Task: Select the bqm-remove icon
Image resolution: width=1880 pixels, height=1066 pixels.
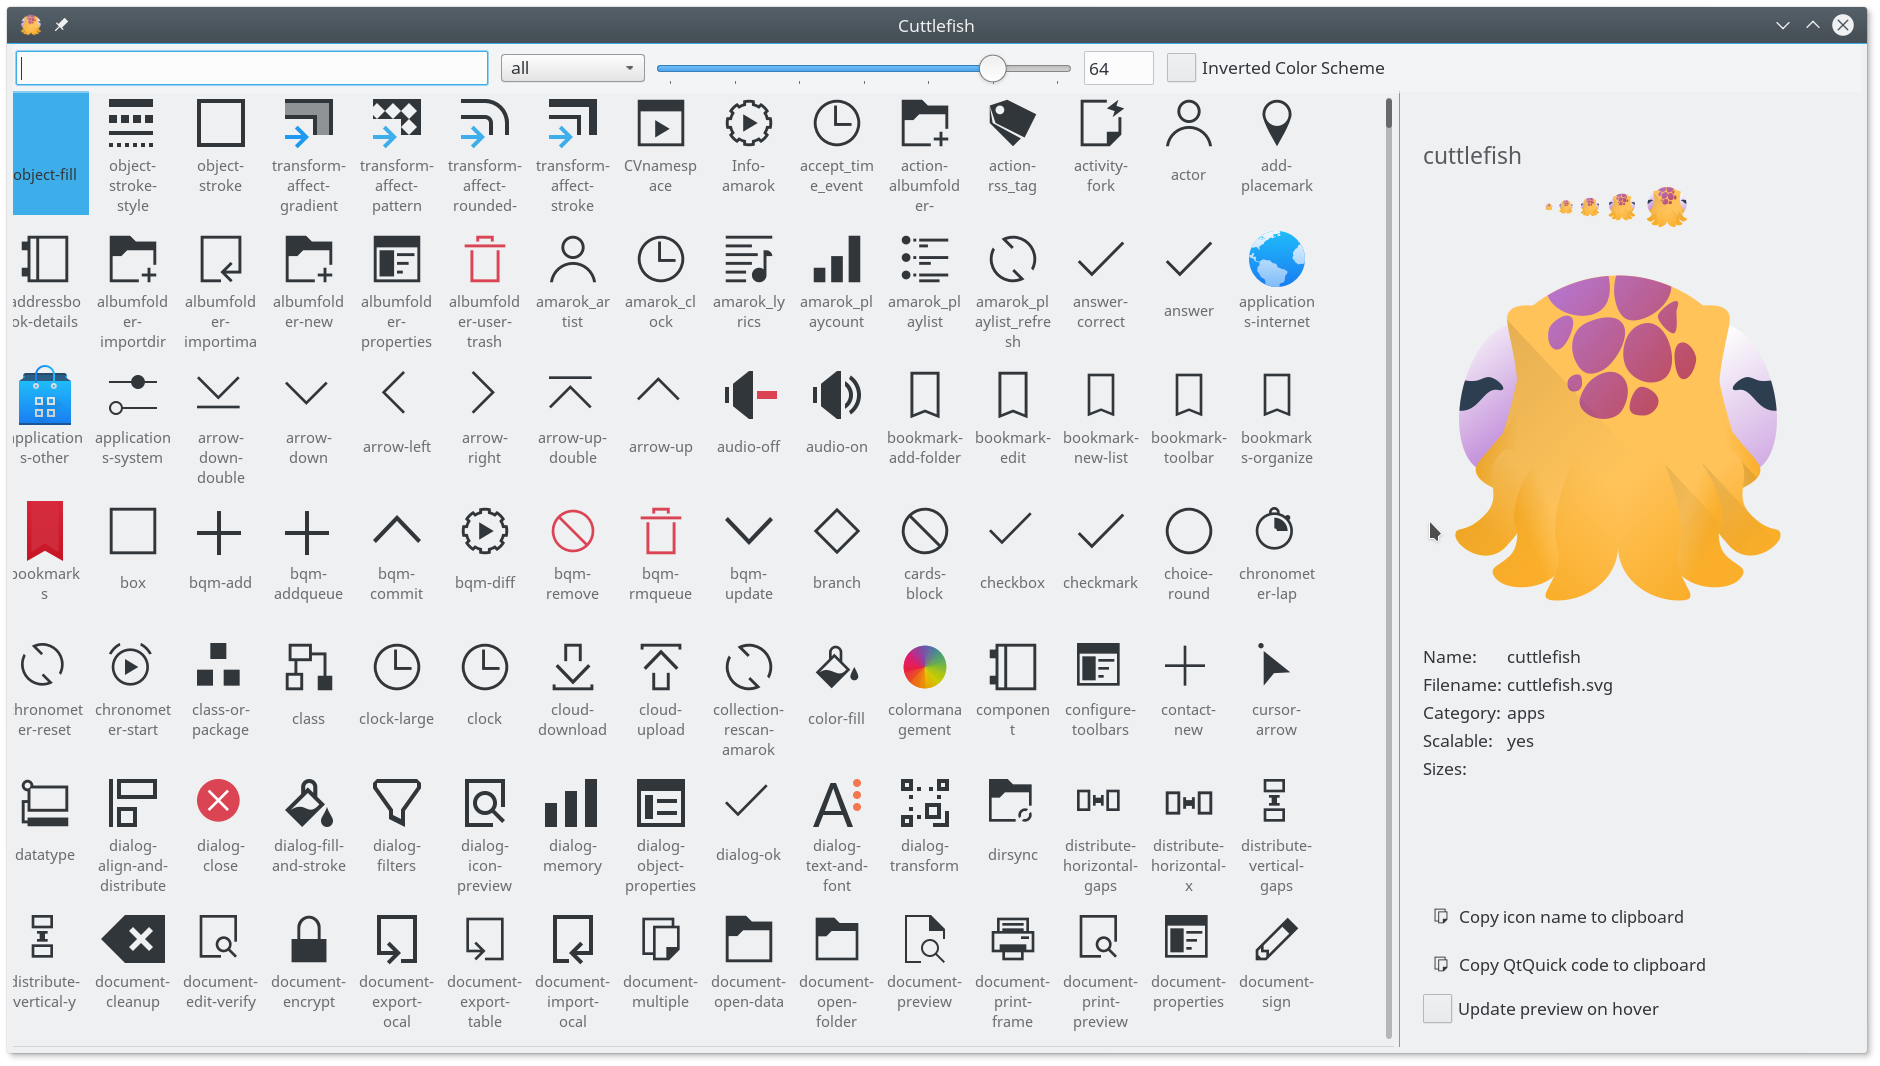Action: coord(572,532)
